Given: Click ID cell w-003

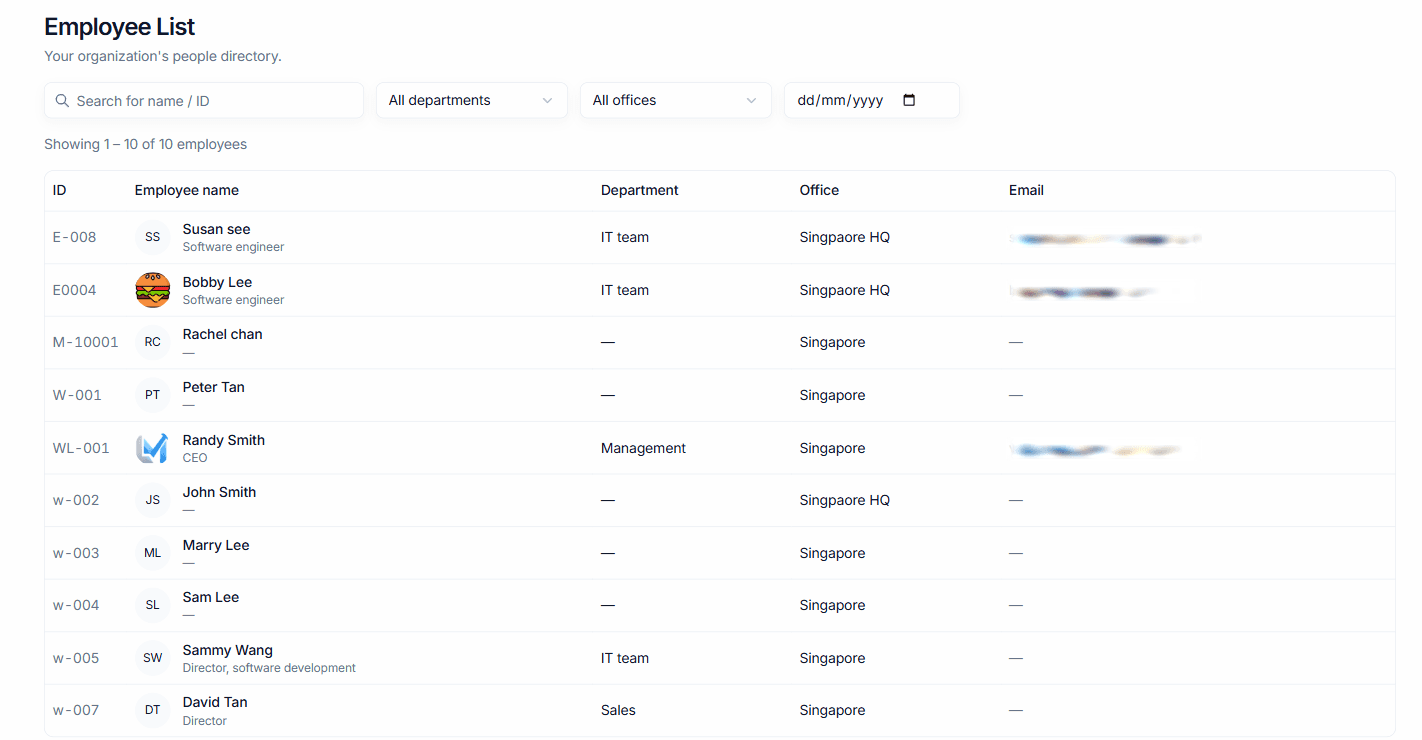Looking at the screenshot, I should pyautogui.click(x=76, y=553).
